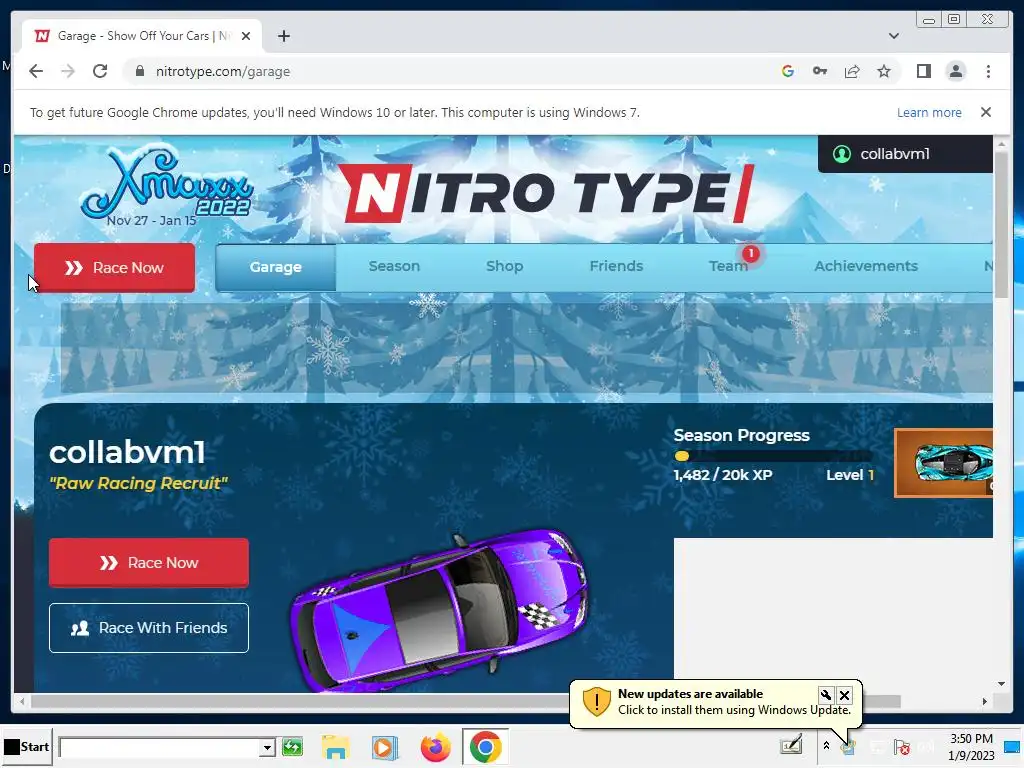Screen dimensions: 1024x768
Task: Go back with the browser back arrow
Action: click(36, 71)
